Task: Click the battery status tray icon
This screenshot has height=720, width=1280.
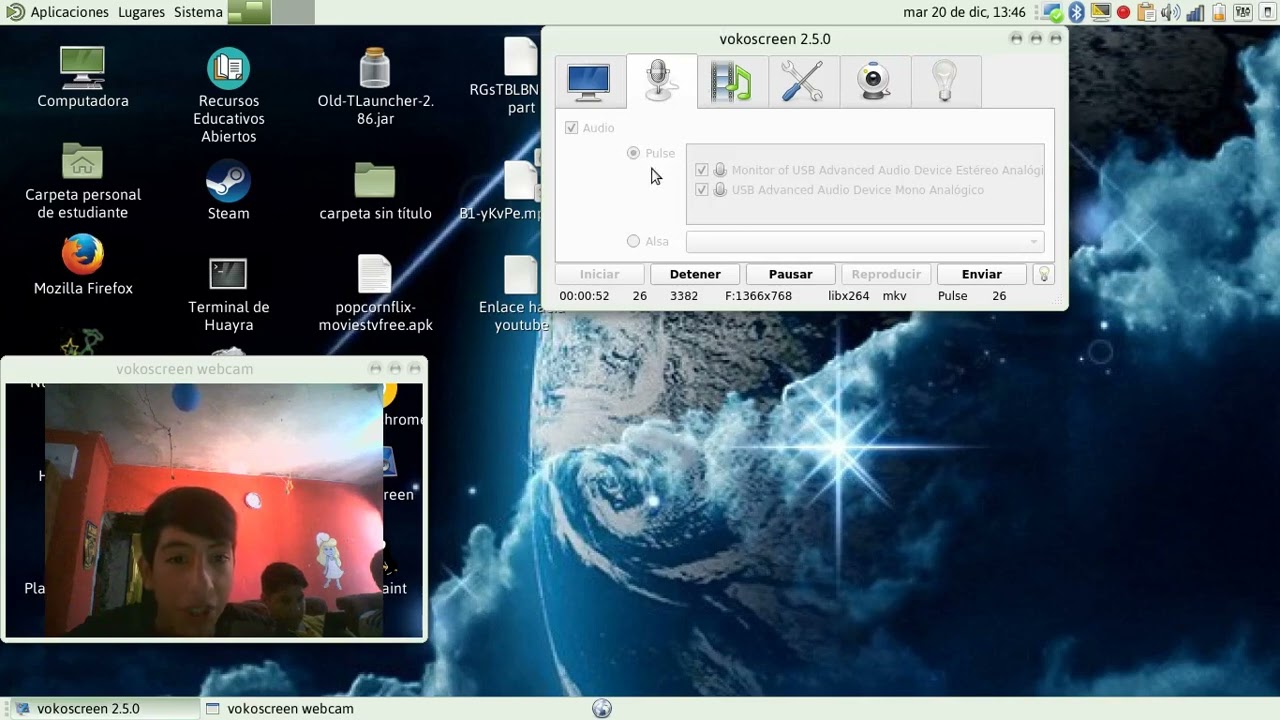Action: pyautogui.click(x=1219, y=12)
